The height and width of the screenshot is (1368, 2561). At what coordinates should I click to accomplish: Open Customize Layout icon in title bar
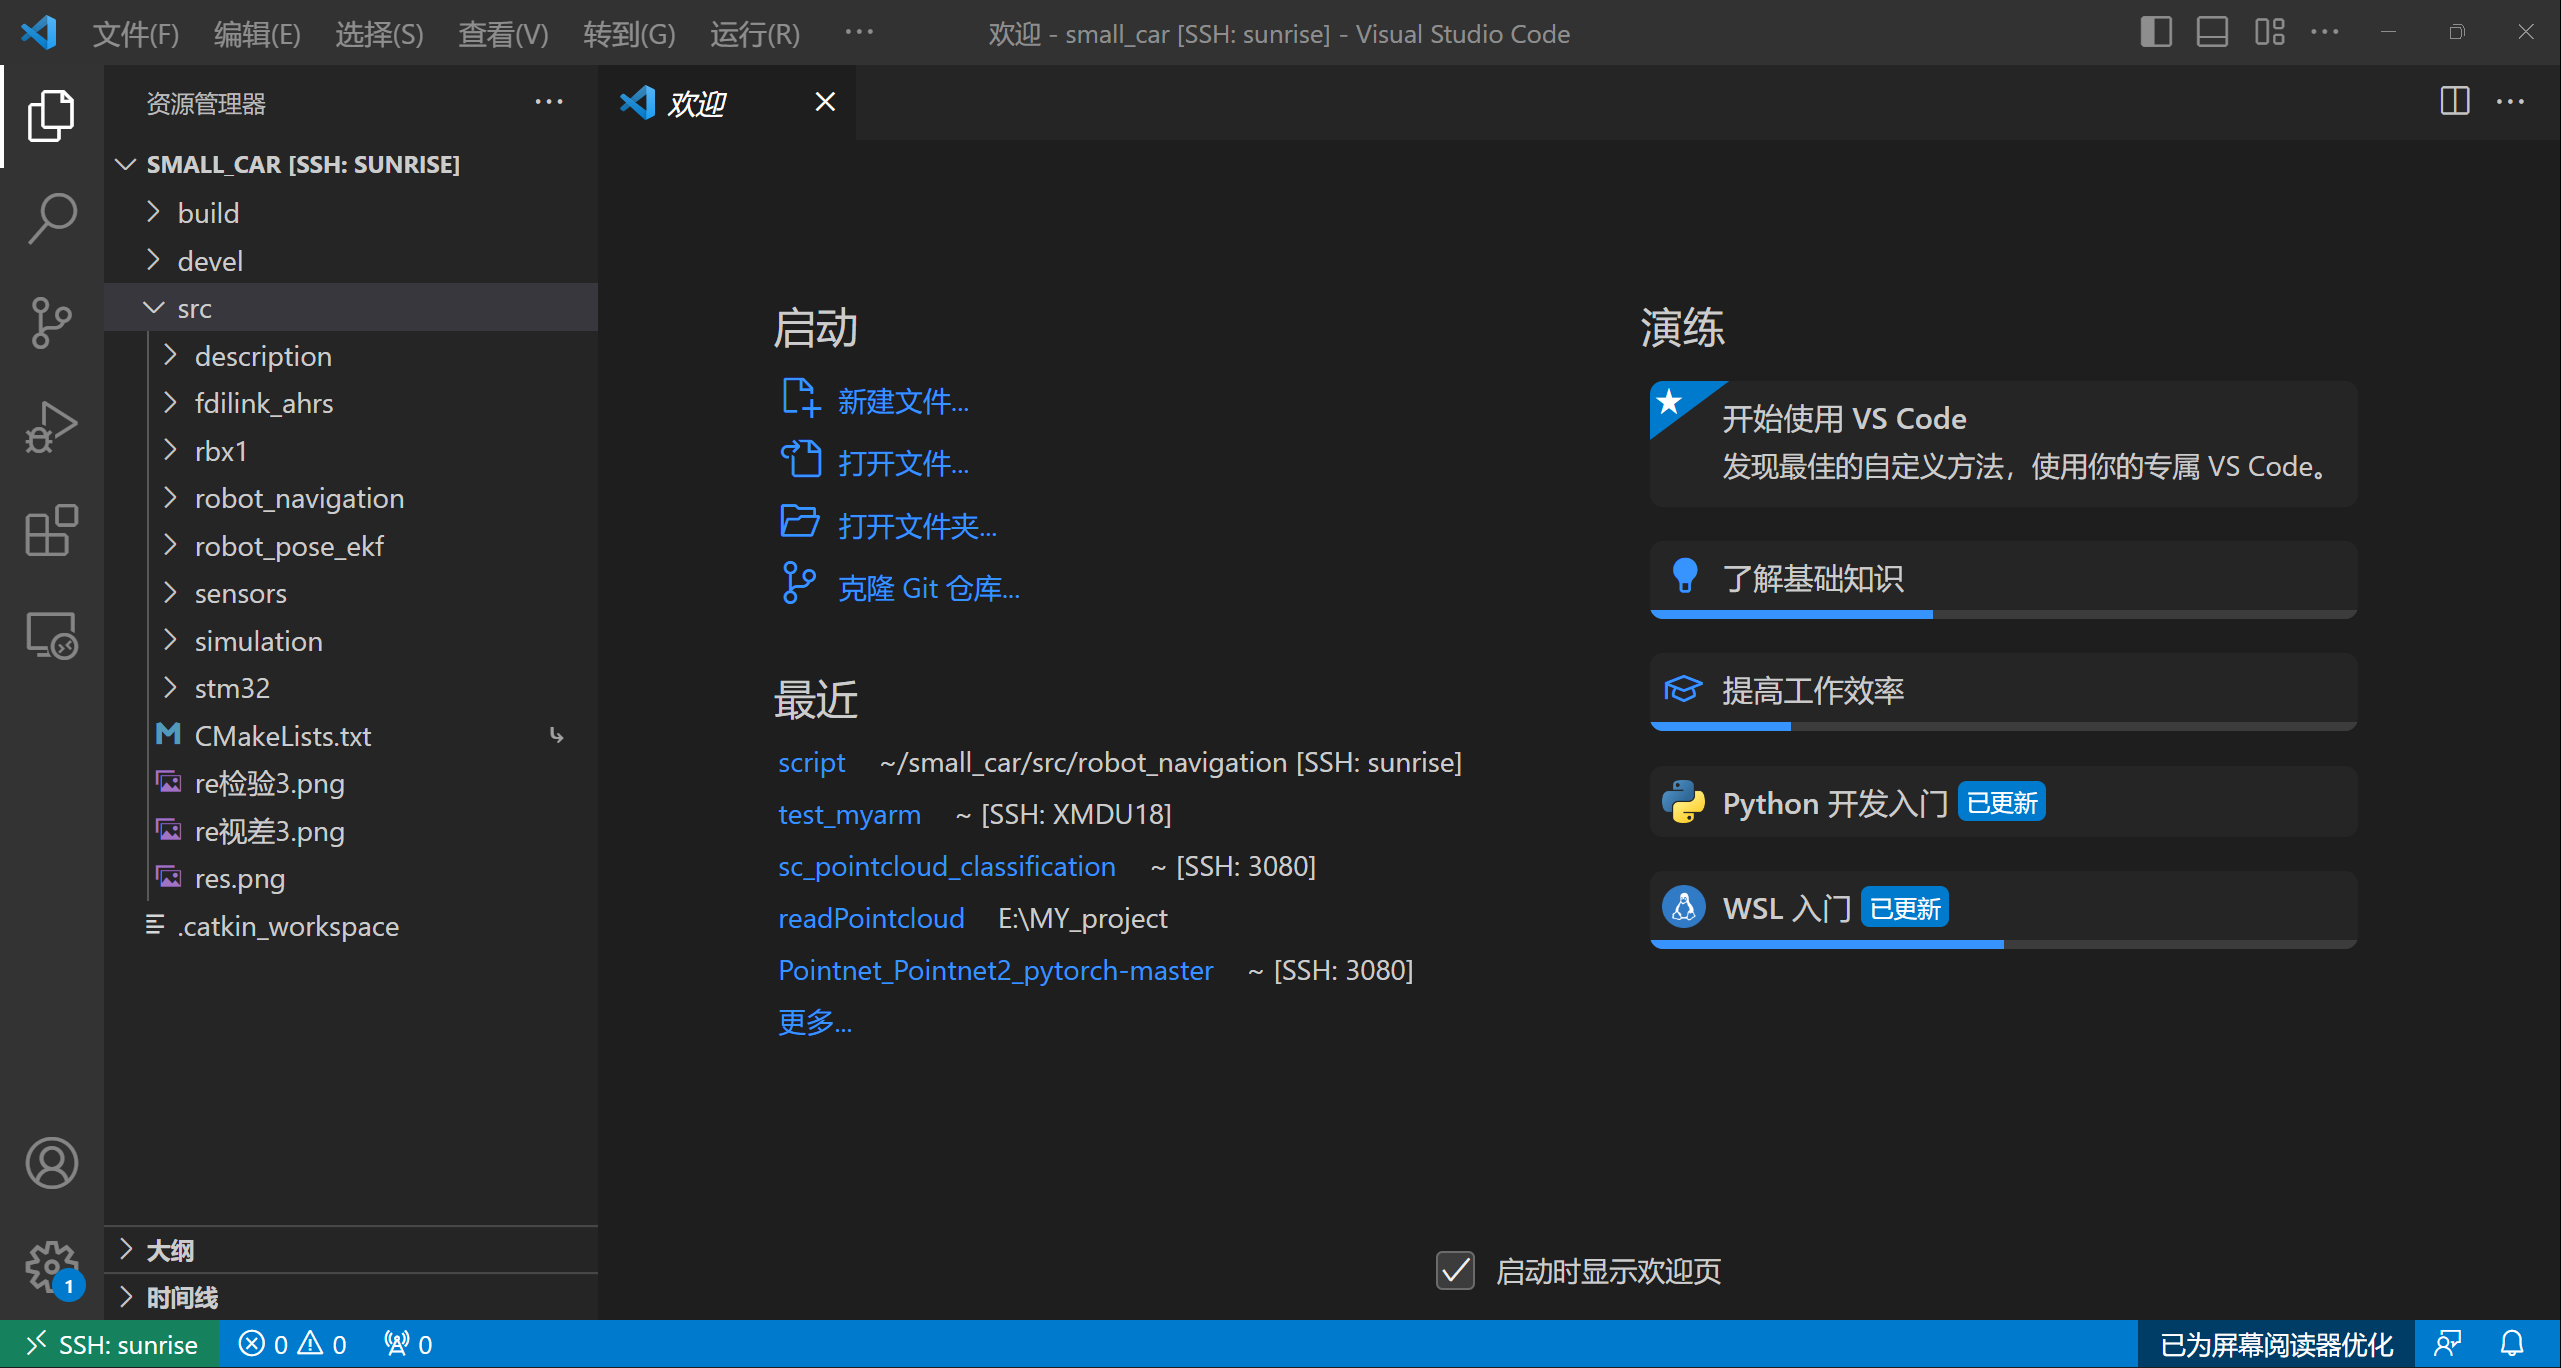[2269, 33]
